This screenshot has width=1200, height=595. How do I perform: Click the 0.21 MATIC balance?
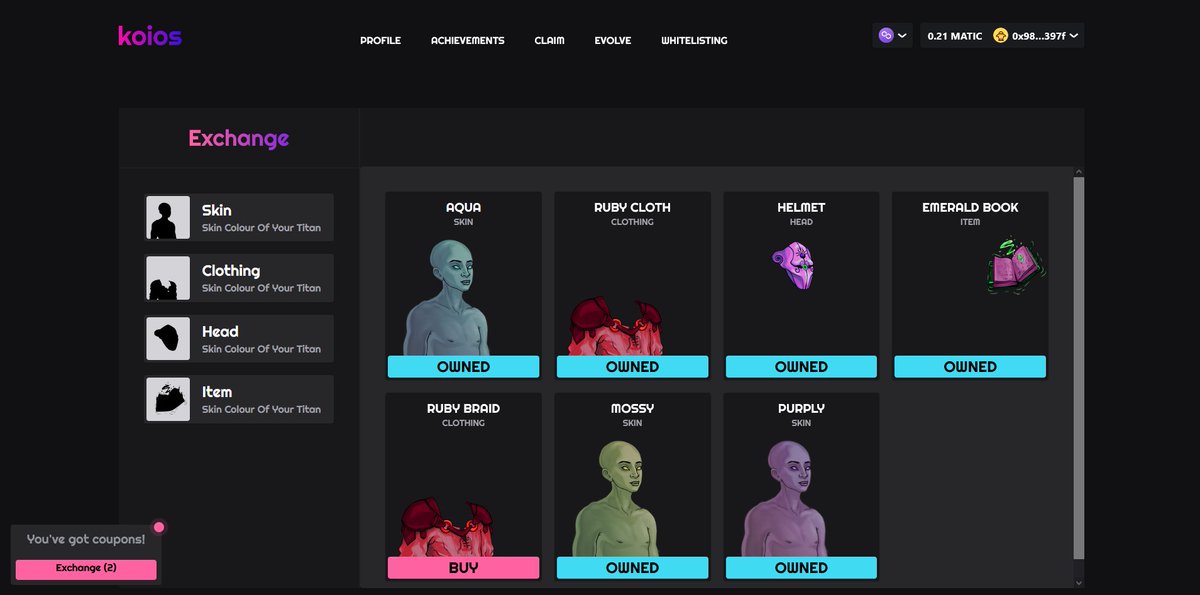pyautogui.click(x=954, y=36)
